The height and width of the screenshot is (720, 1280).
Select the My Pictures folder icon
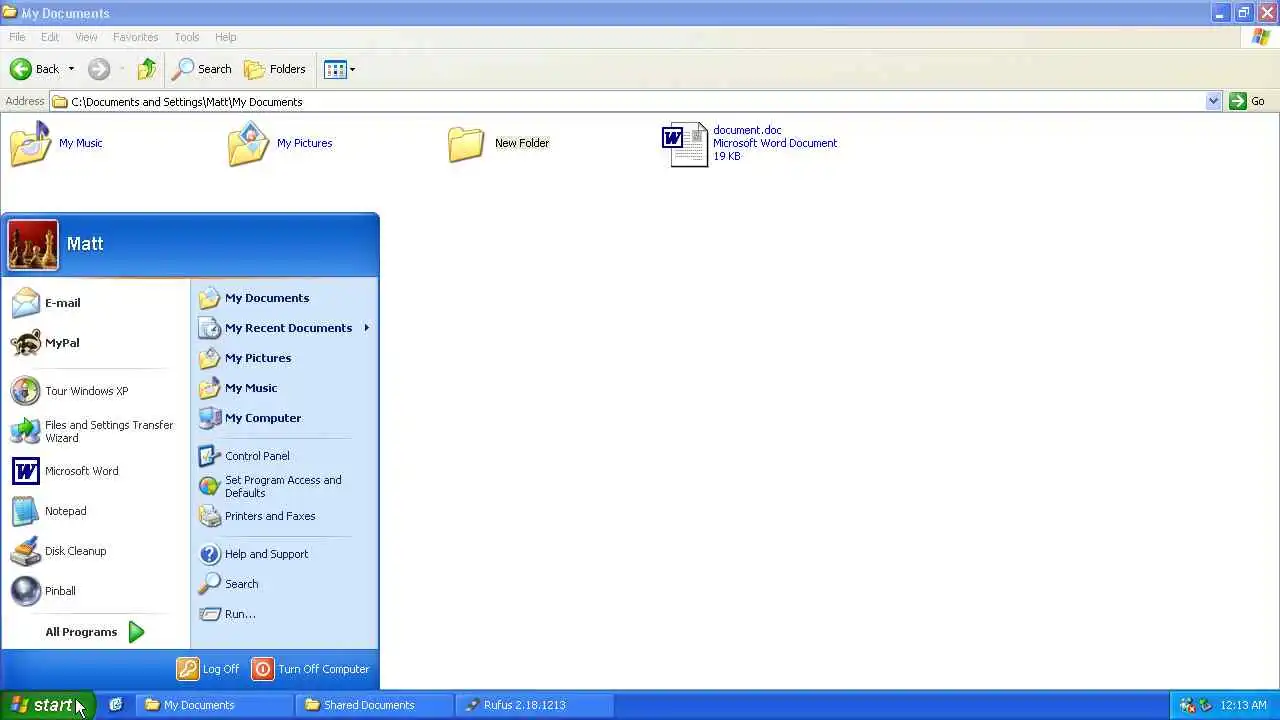(249, 144)
